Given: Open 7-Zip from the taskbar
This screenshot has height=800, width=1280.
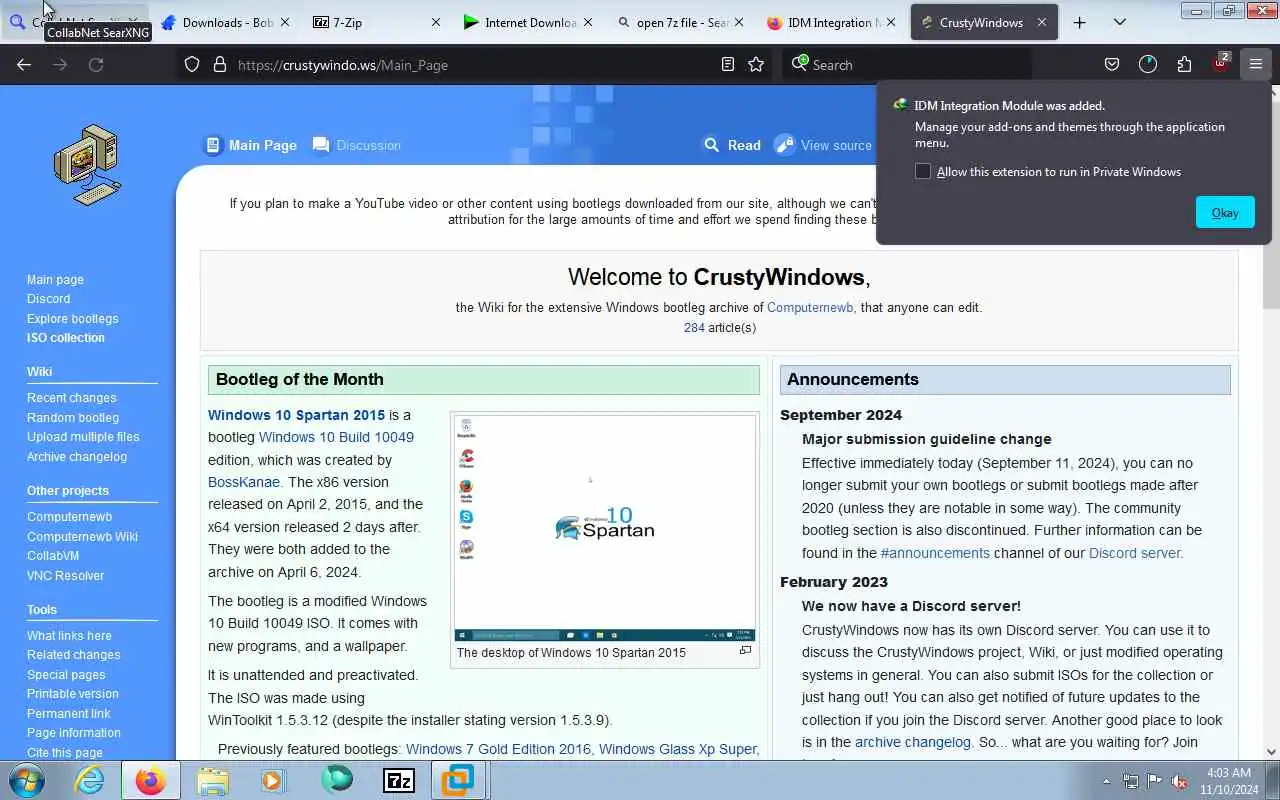Looking at the screenshot, I should coord(399,780).
